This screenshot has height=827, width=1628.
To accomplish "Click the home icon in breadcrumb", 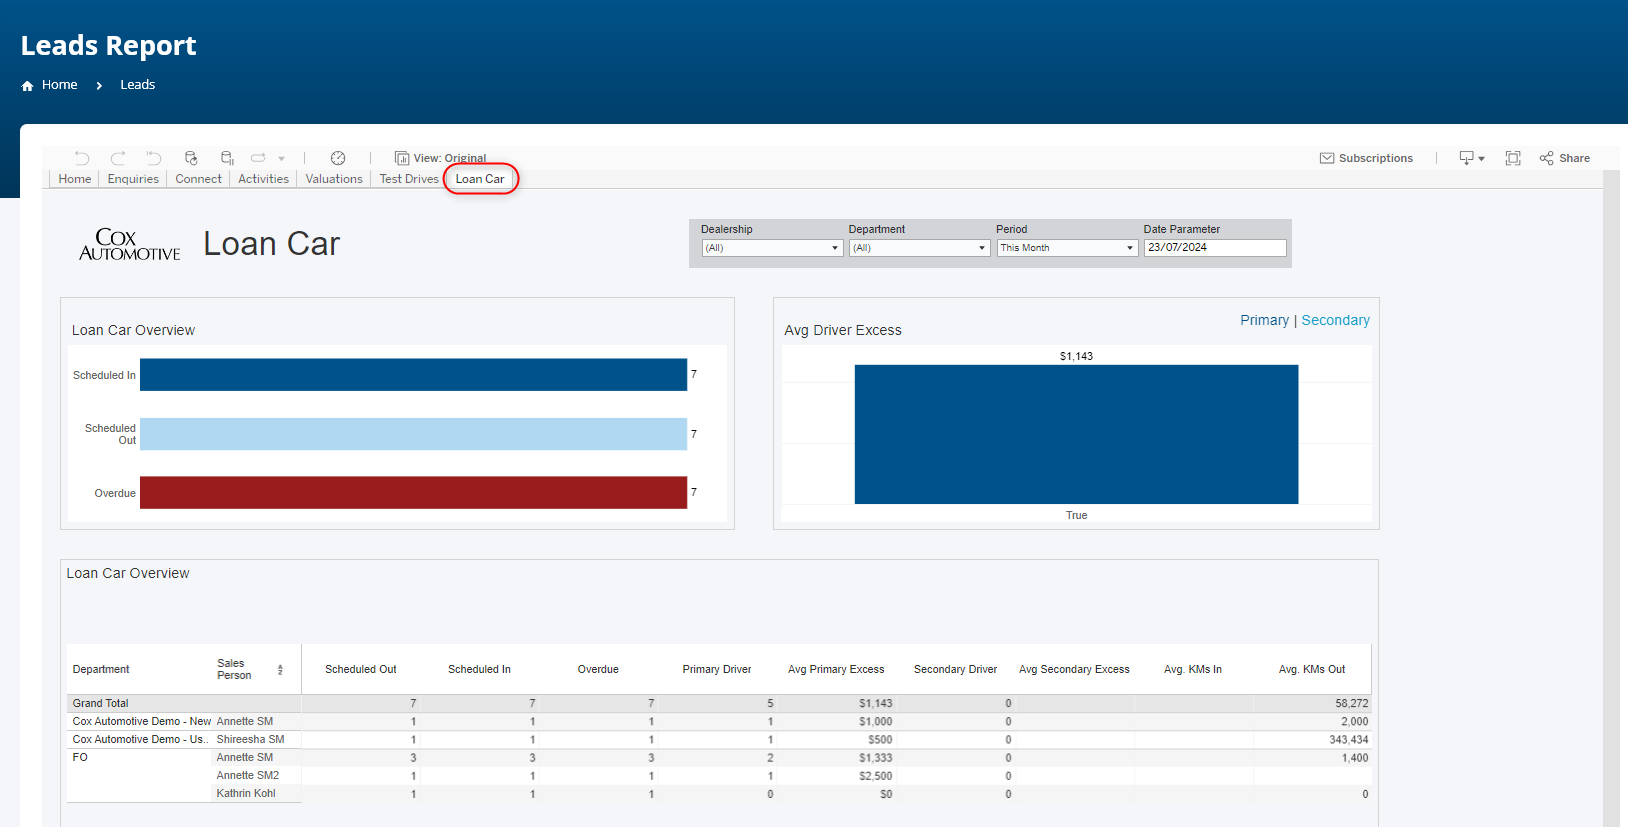I will coord(27,86).
